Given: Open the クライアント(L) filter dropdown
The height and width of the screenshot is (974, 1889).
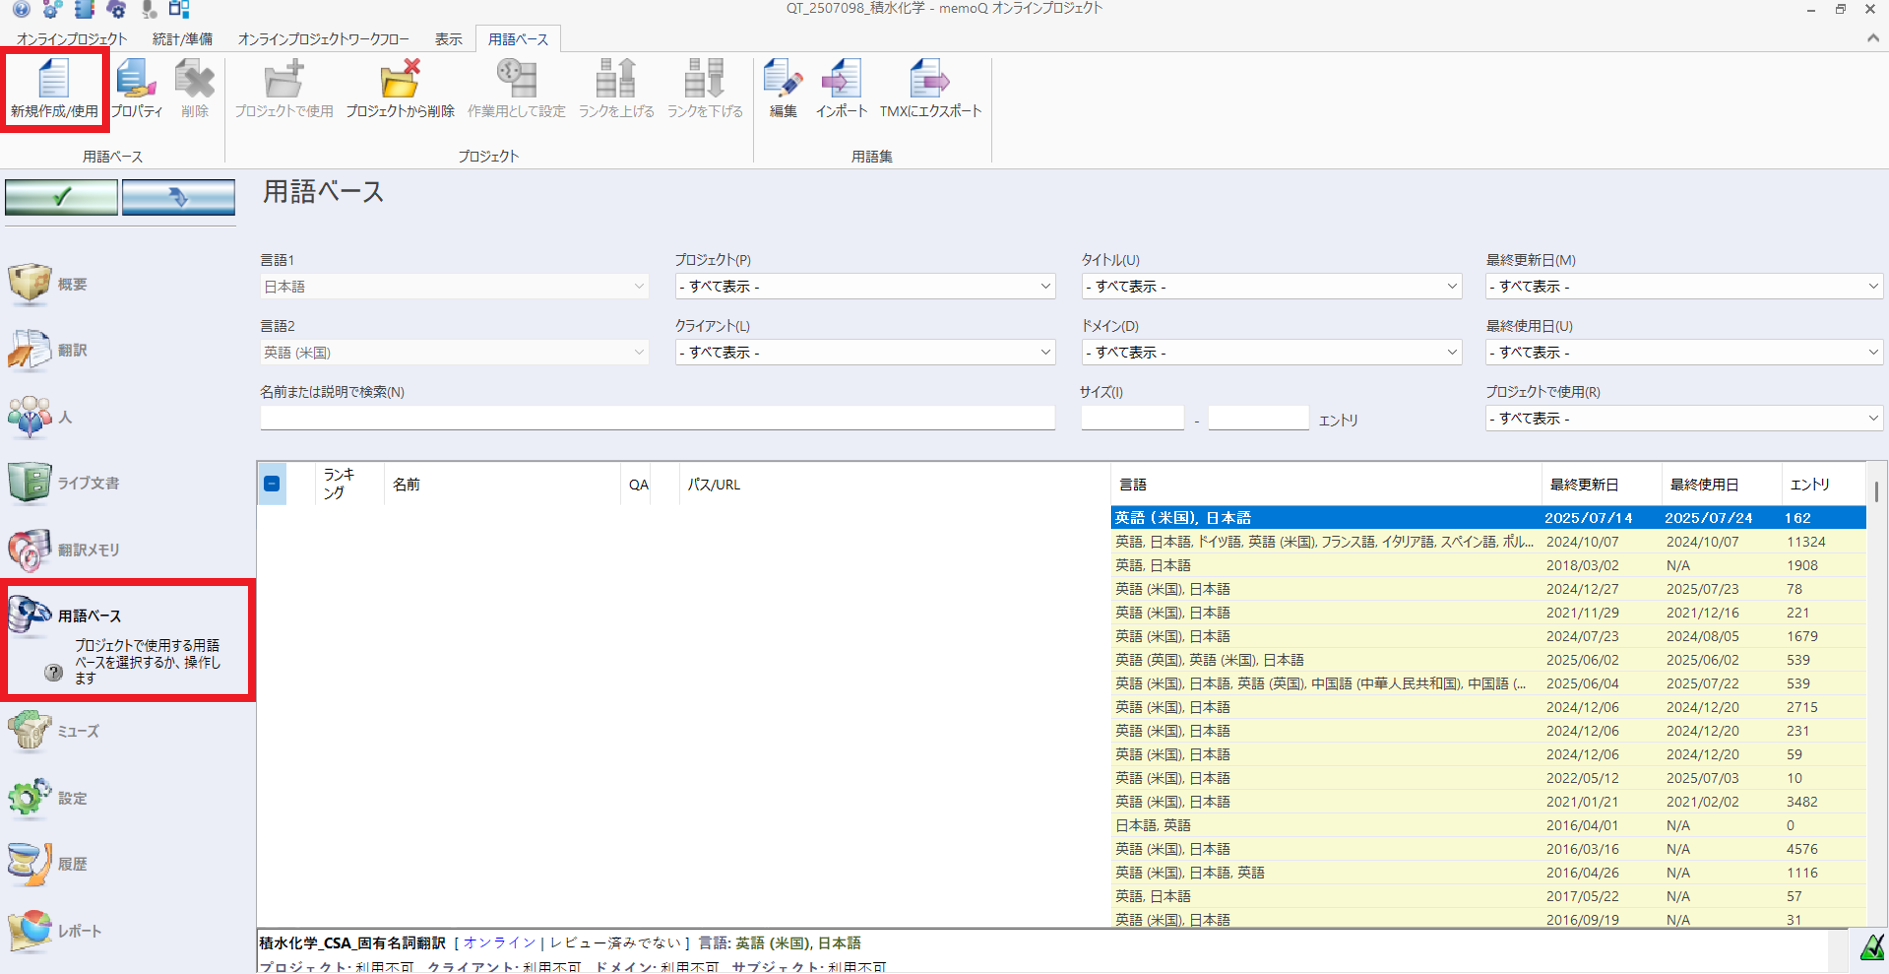Looking at the screenshot, I should [865, 352].
